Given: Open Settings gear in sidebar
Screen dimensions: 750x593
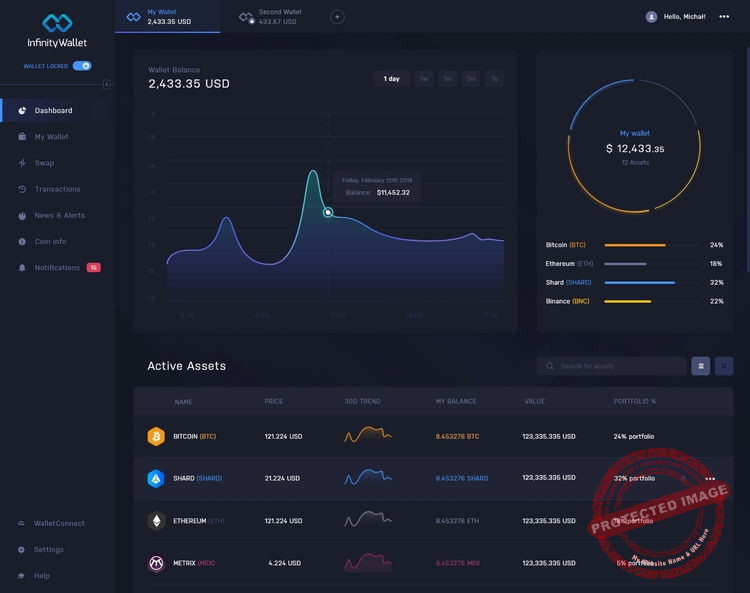Looking at the screenshot, I should point(22,549).
